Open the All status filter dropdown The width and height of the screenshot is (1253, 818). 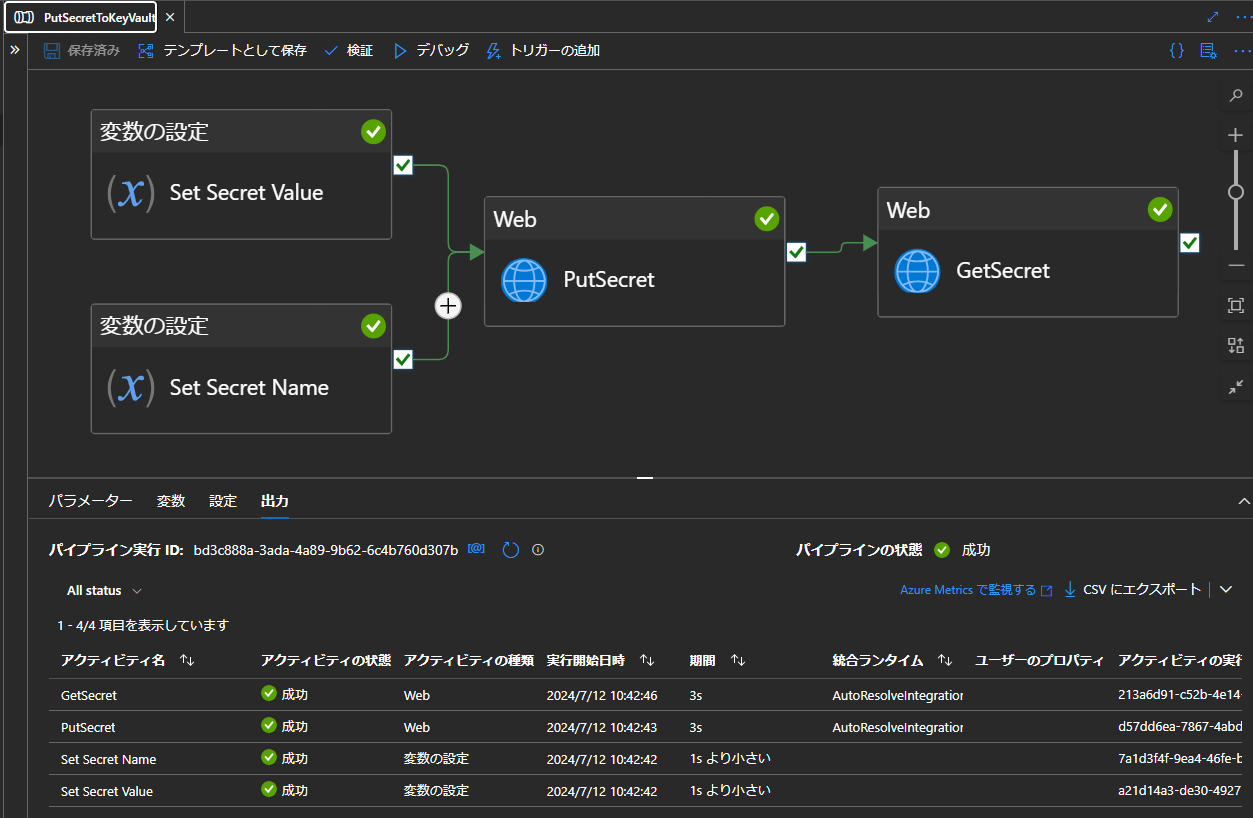(x=104, y=591)
